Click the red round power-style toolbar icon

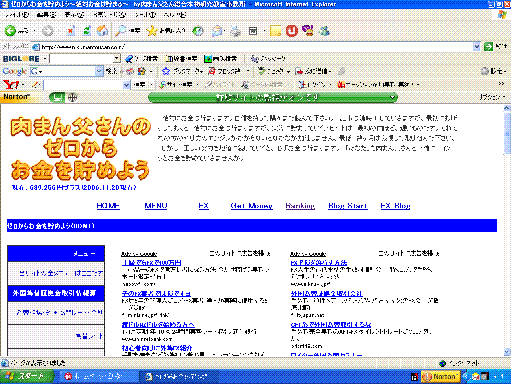[x=292, y=31]
